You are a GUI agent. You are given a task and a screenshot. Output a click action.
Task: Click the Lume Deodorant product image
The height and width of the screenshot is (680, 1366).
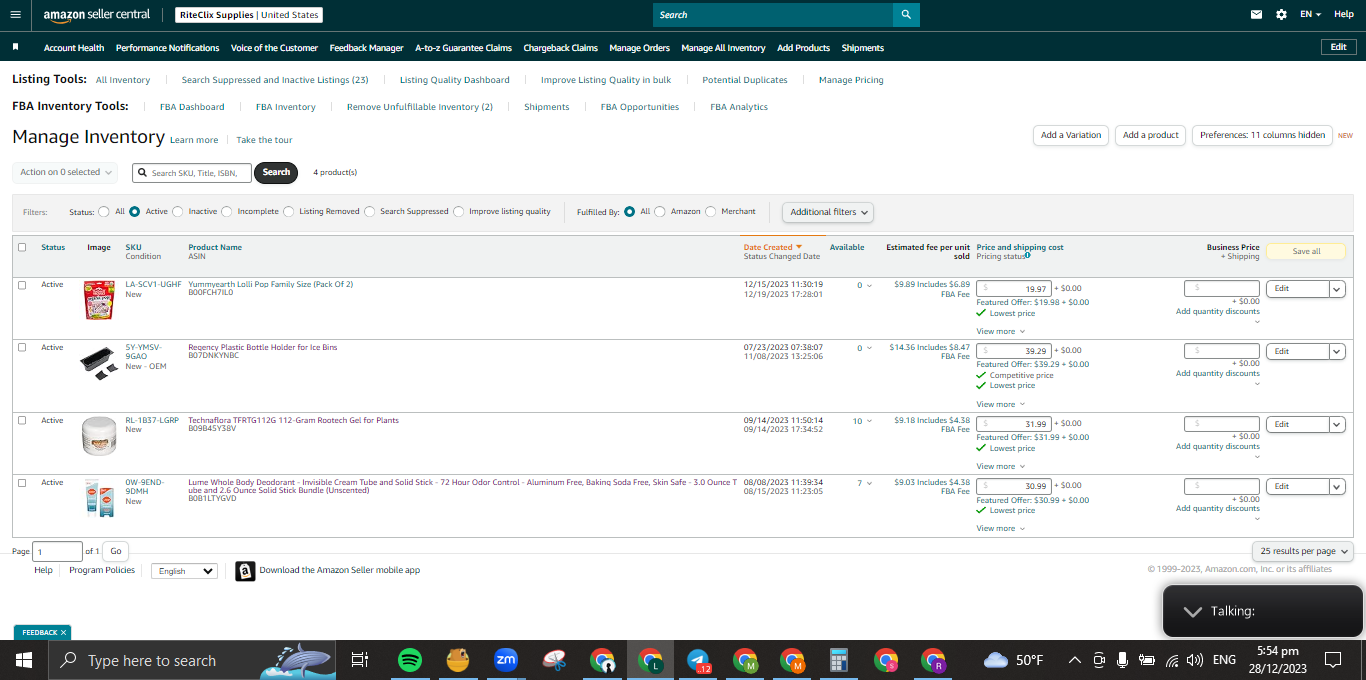point(99,498)
